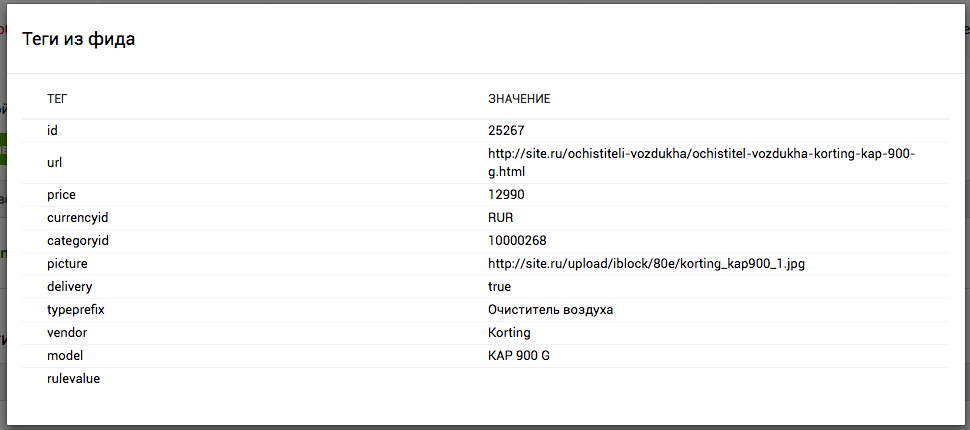The height and width of the screenshot is (430, 970).
Task: Open the ochistitel-vozdukha product URL value
Action: pos(701,163)
